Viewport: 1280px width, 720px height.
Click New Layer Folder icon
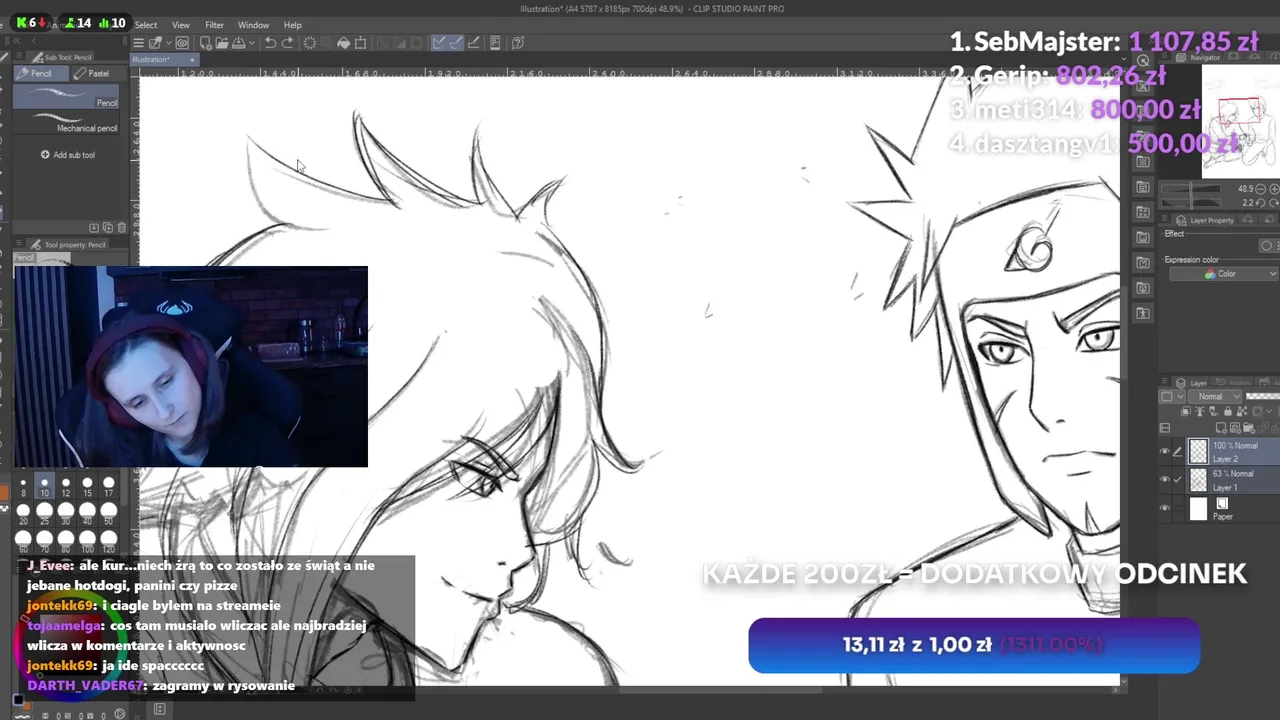tap(1249, 428)
